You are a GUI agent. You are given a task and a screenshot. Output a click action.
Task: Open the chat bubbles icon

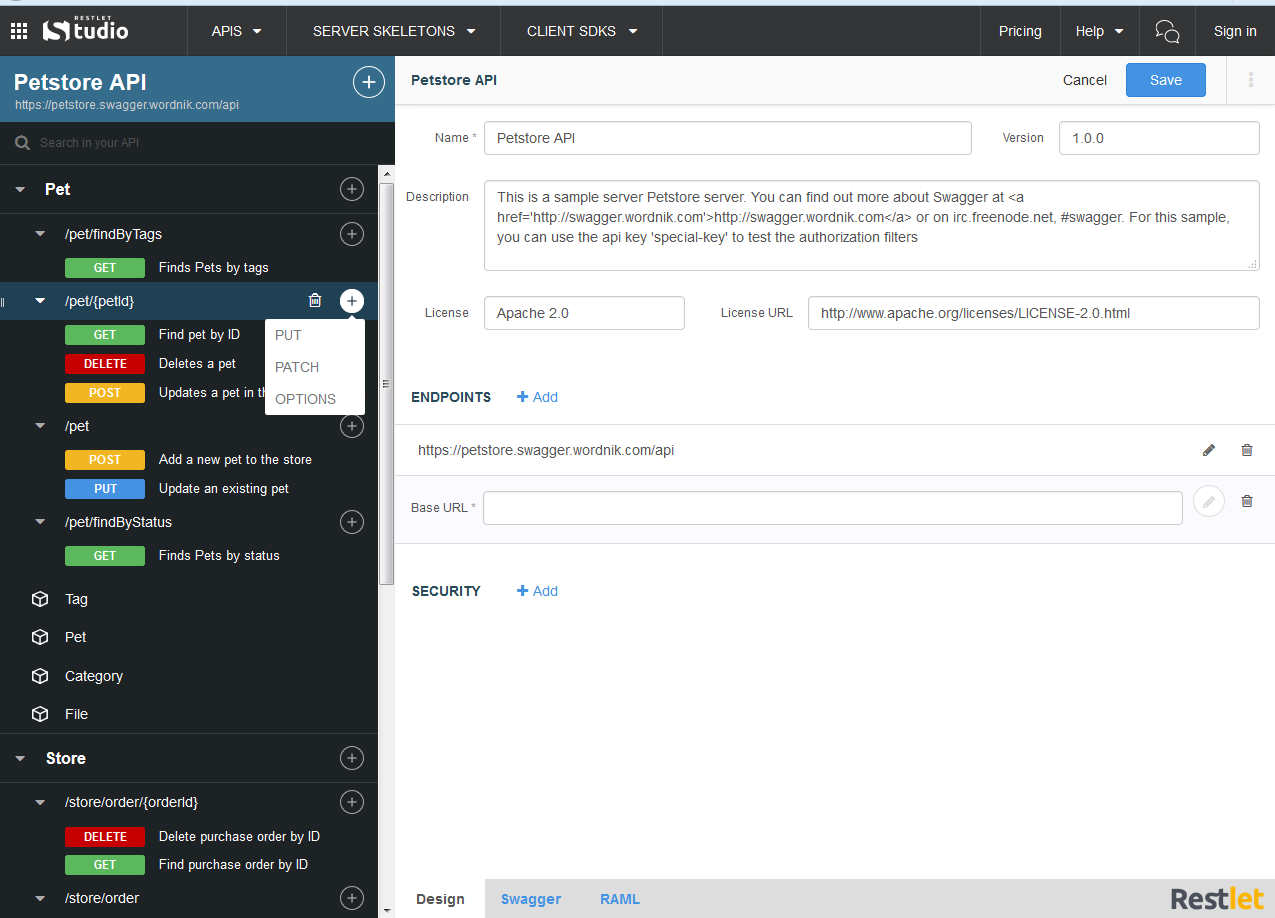coord(1167,31)
